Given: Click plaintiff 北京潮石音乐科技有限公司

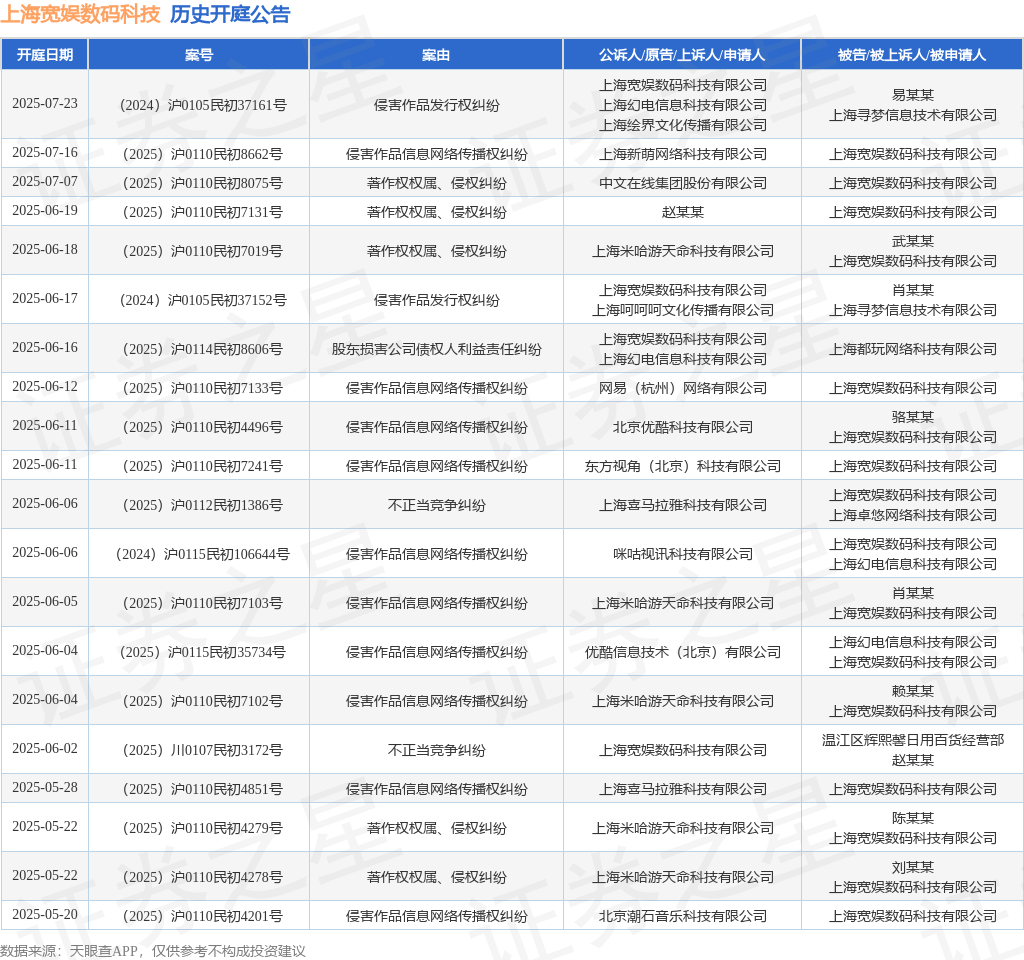Looking at the screenshot, I should click(x=682, y=917).
